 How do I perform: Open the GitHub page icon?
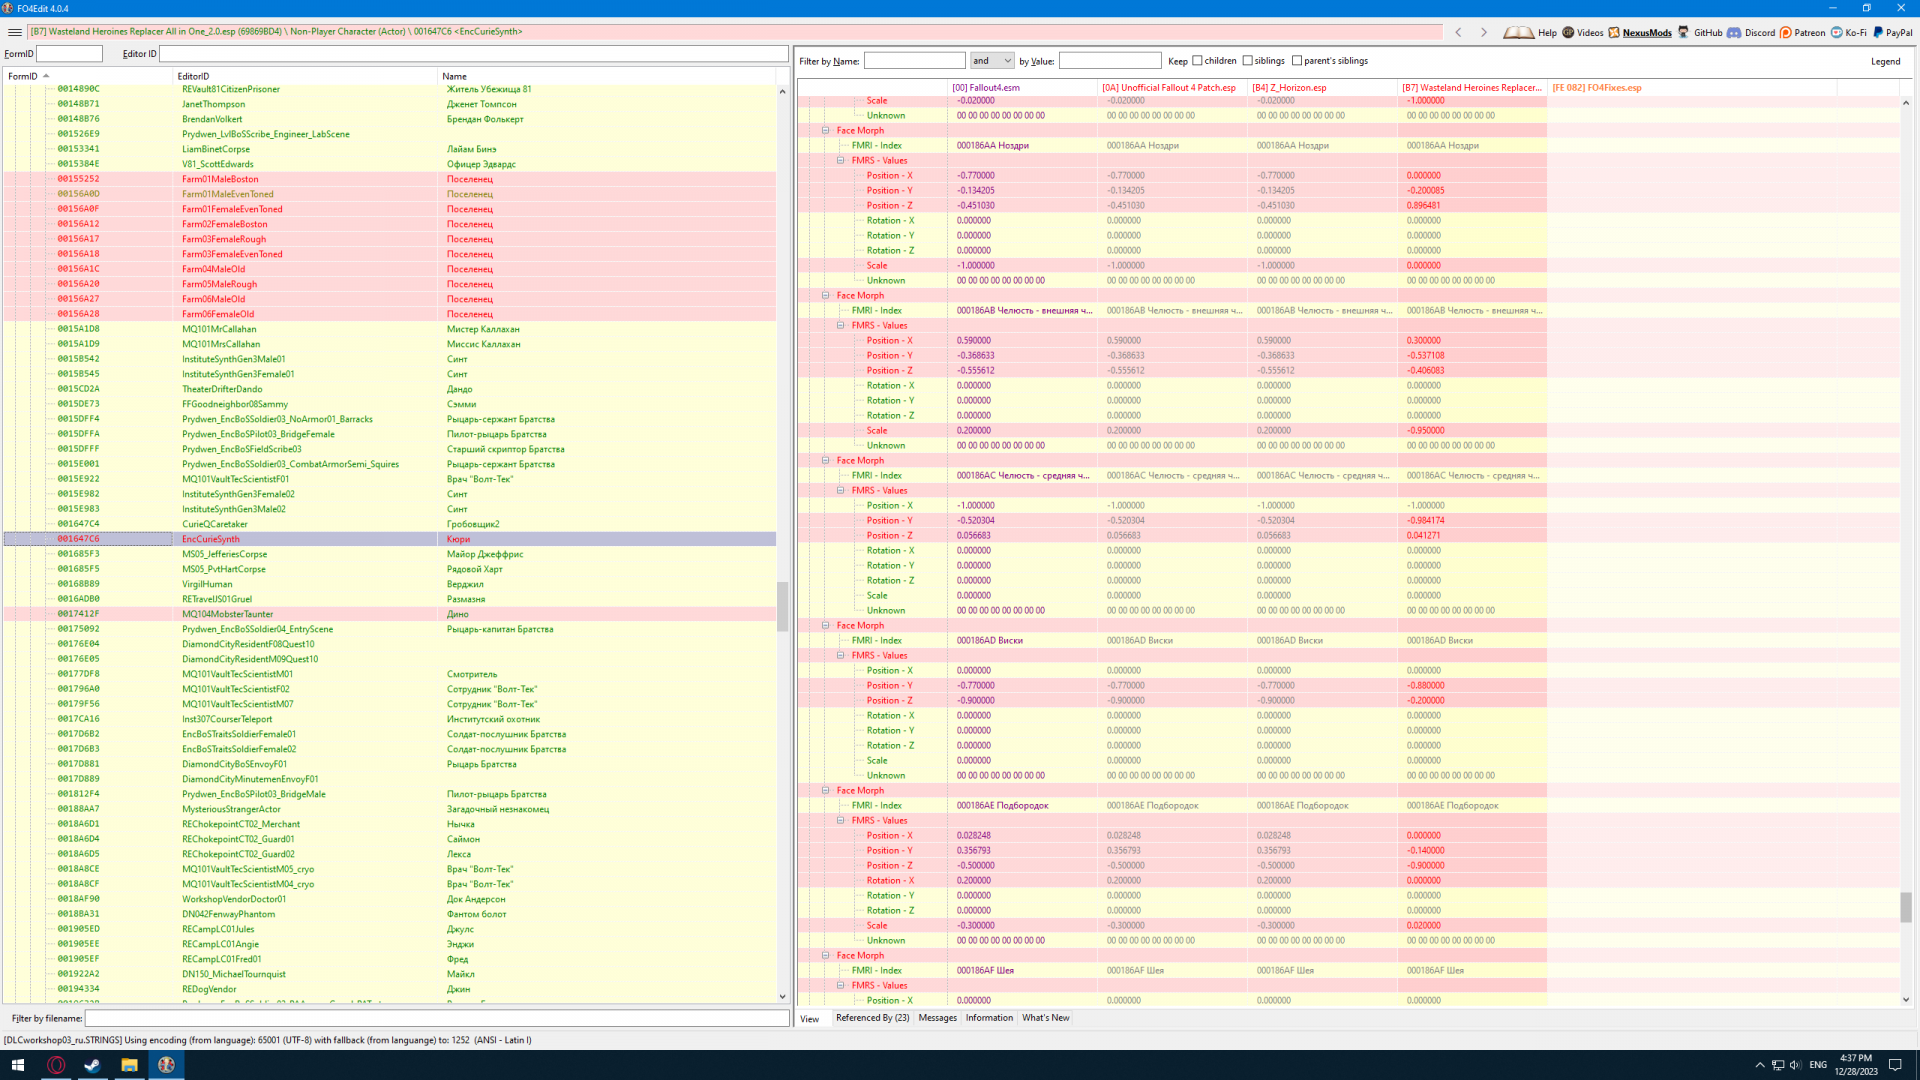(1684, 32)
